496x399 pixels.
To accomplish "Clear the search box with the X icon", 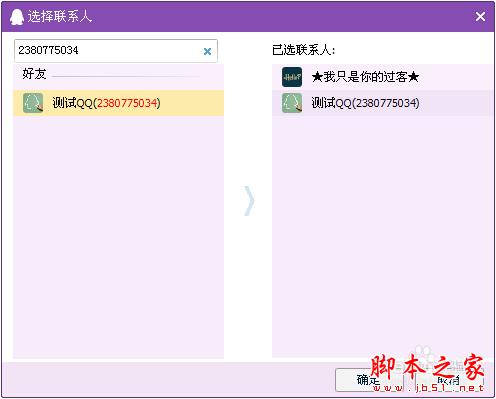I will click(207, 51).
